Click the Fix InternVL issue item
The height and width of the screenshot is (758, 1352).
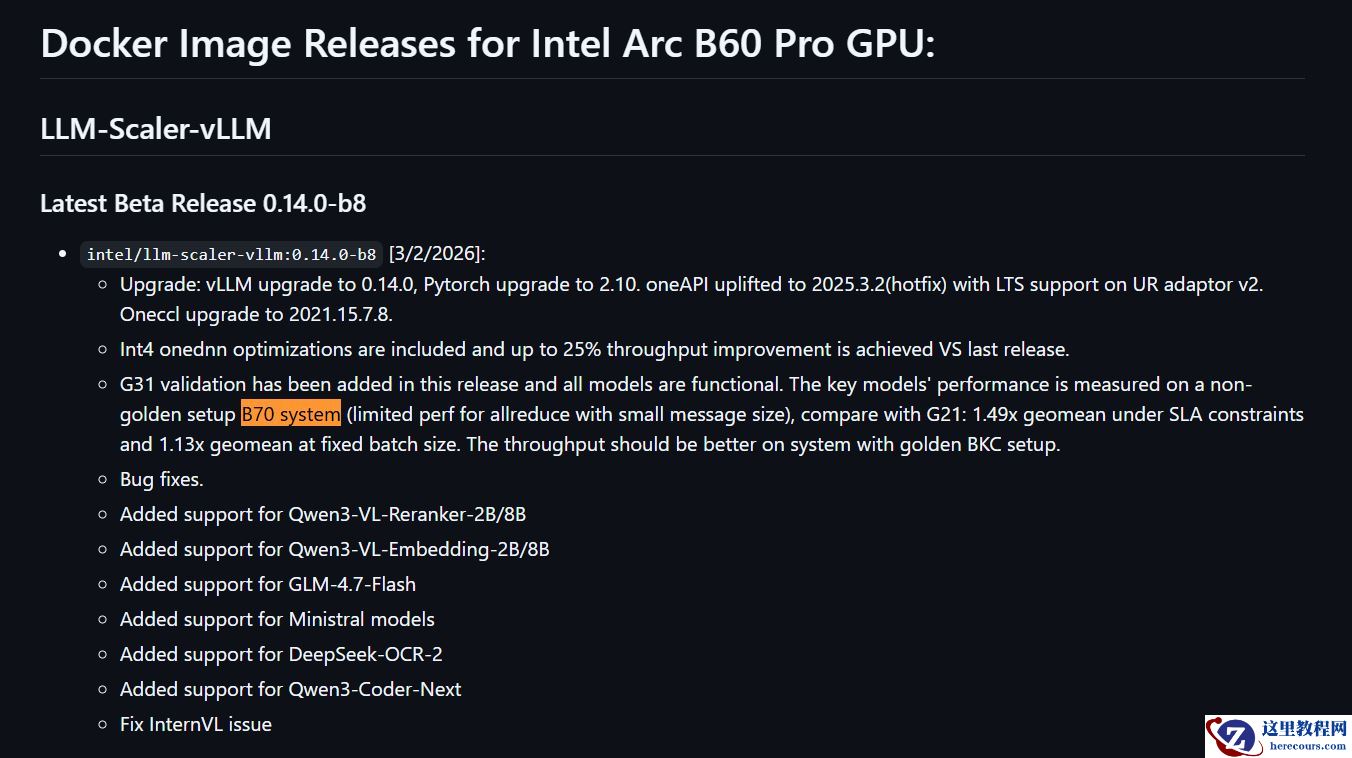(x=196, y=724)
